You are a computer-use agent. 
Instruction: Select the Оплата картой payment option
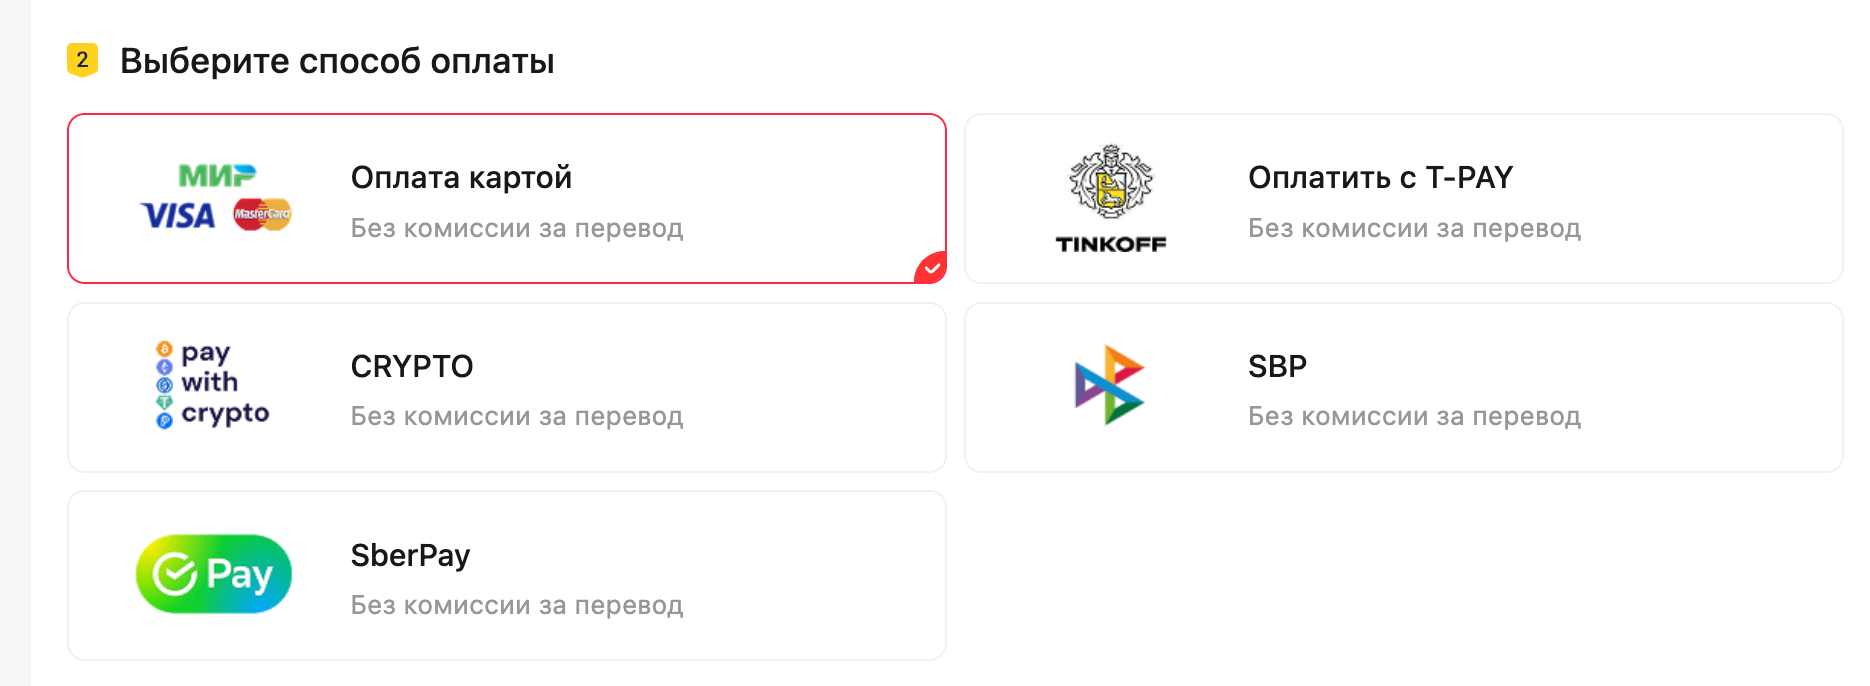[x=461, y=178]
